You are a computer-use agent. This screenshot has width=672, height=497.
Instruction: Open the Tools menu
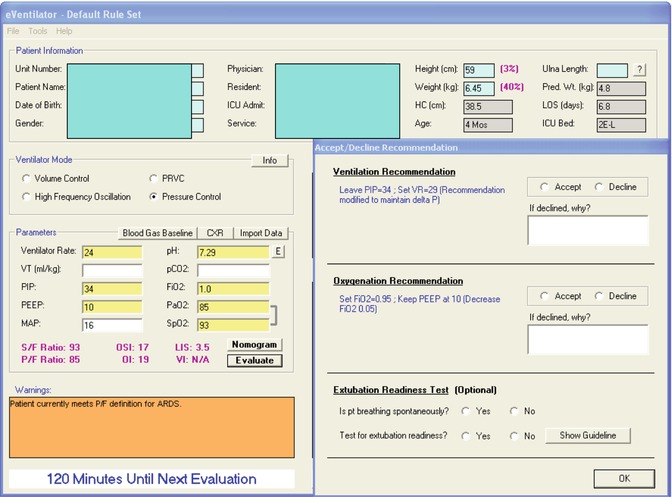(x=37, y=31)
